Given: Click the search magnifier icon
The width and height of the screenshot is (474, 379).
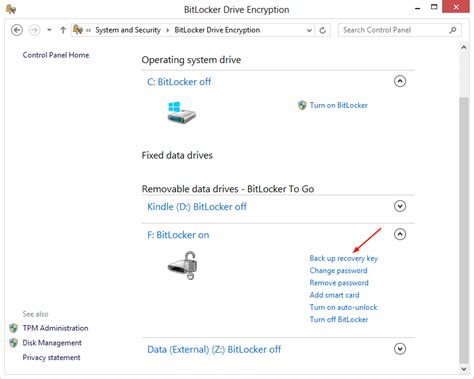Looking at the screenshot, I should pos(453,30).
